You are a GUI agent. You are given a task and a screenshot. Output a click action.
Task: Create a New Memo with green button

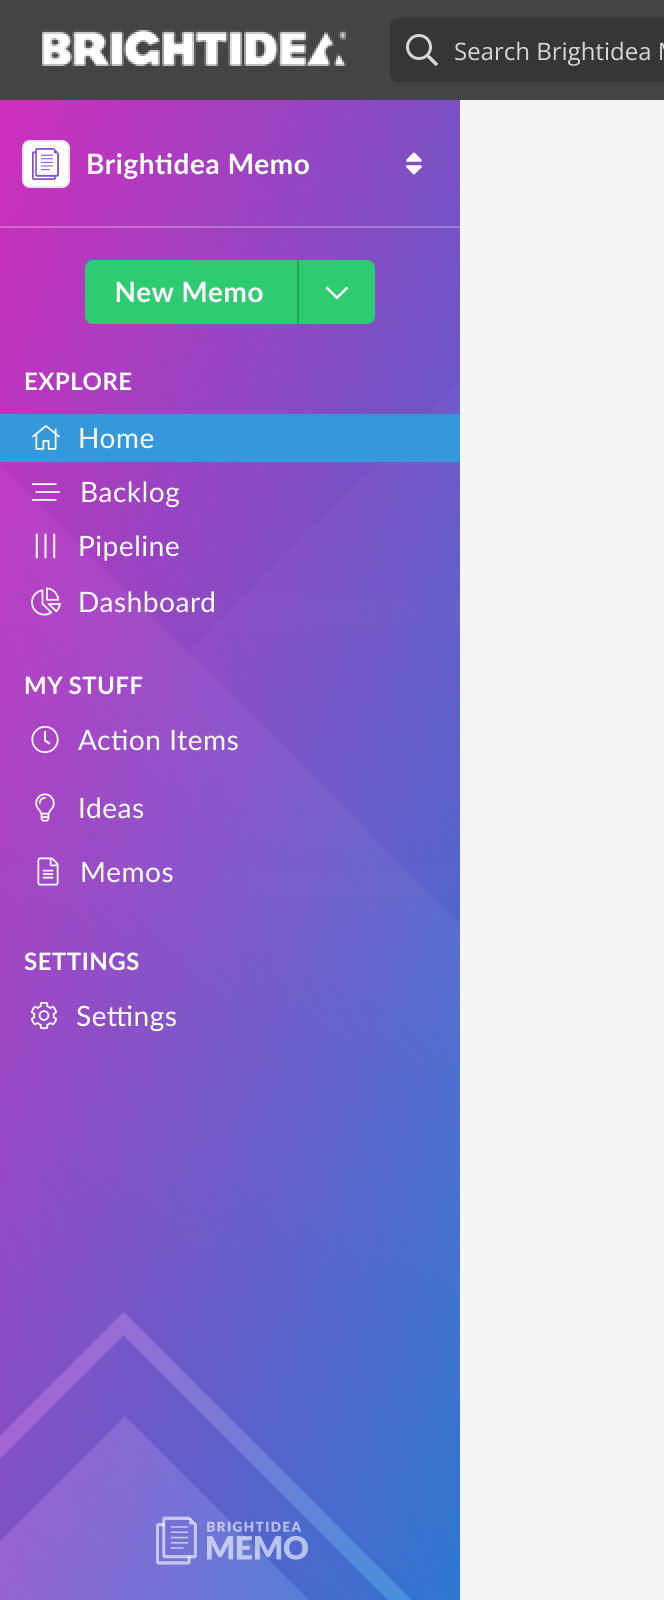click(x=191, y=292)
